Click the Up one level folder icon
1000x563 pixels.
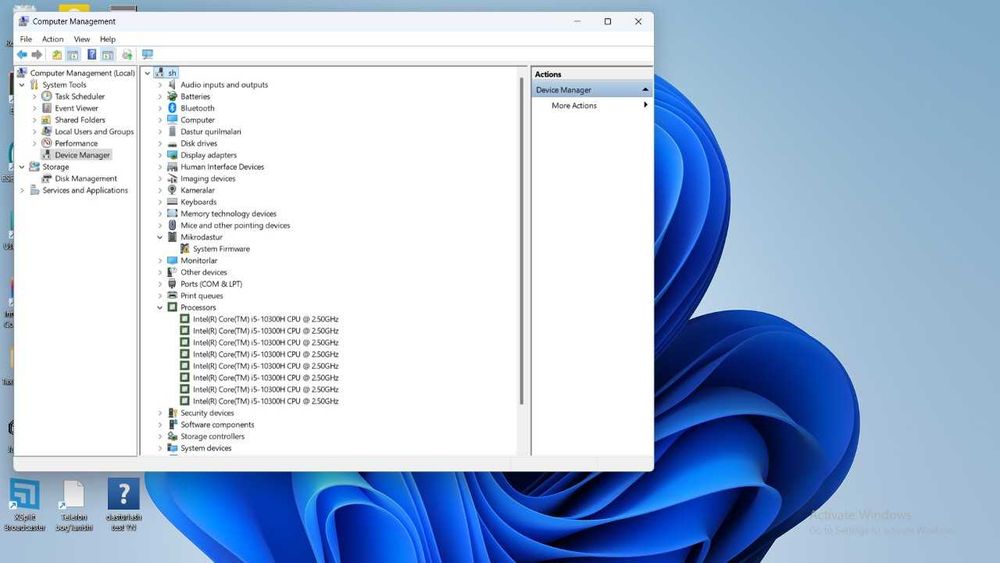coord(57,55)
